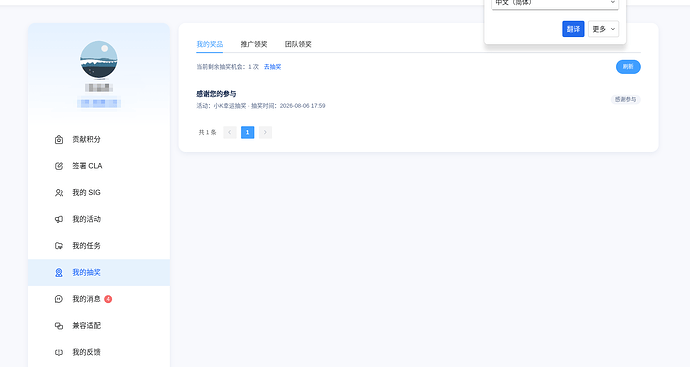Select page 1 in the pagination

point(247,132)
